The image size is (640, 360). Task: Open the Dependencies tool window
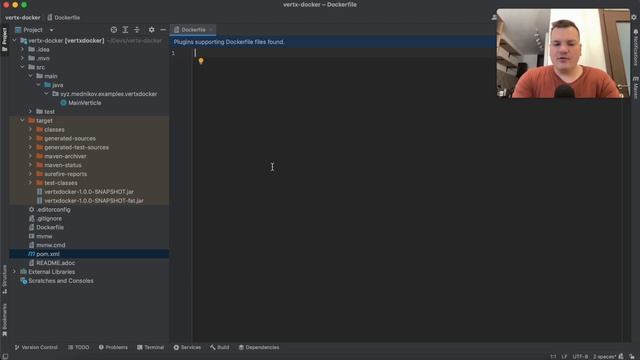tap(259, 347)
